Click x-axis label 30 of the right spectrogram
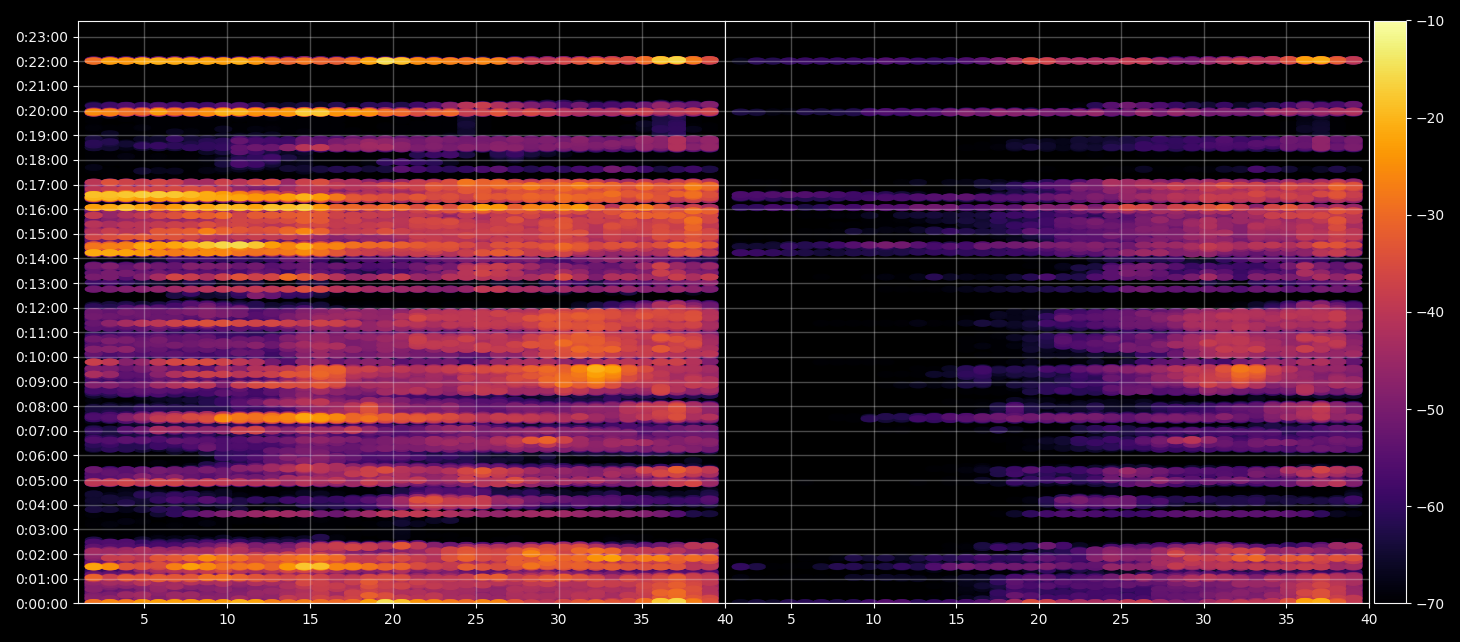Viewport: 1460px width, 642px height. 1205,619
